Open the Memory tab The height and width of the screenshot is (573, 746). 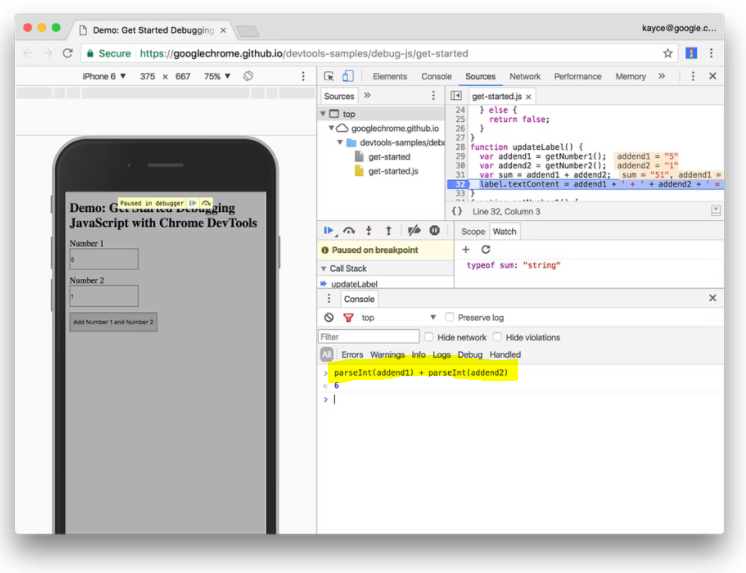(630, 76)
